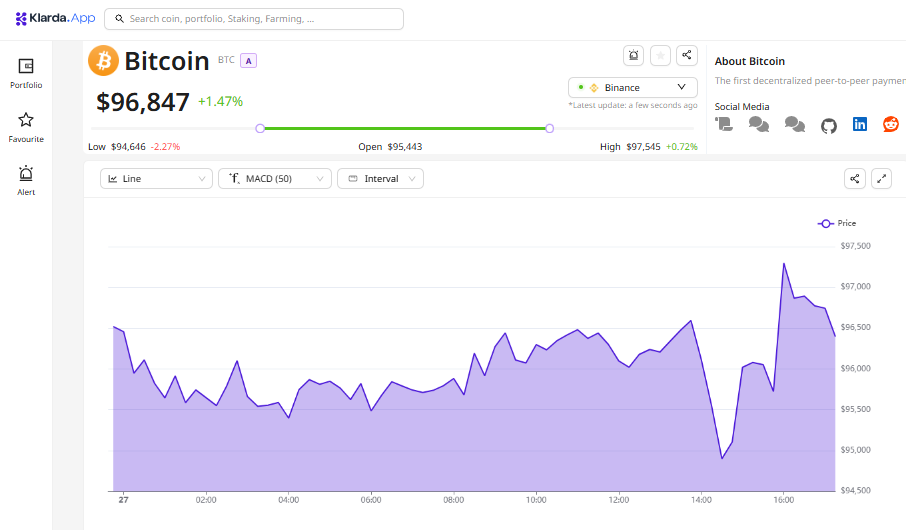Click the search coin input field
The width and height of the screenshot is (906, 530).
coord(254,19)
